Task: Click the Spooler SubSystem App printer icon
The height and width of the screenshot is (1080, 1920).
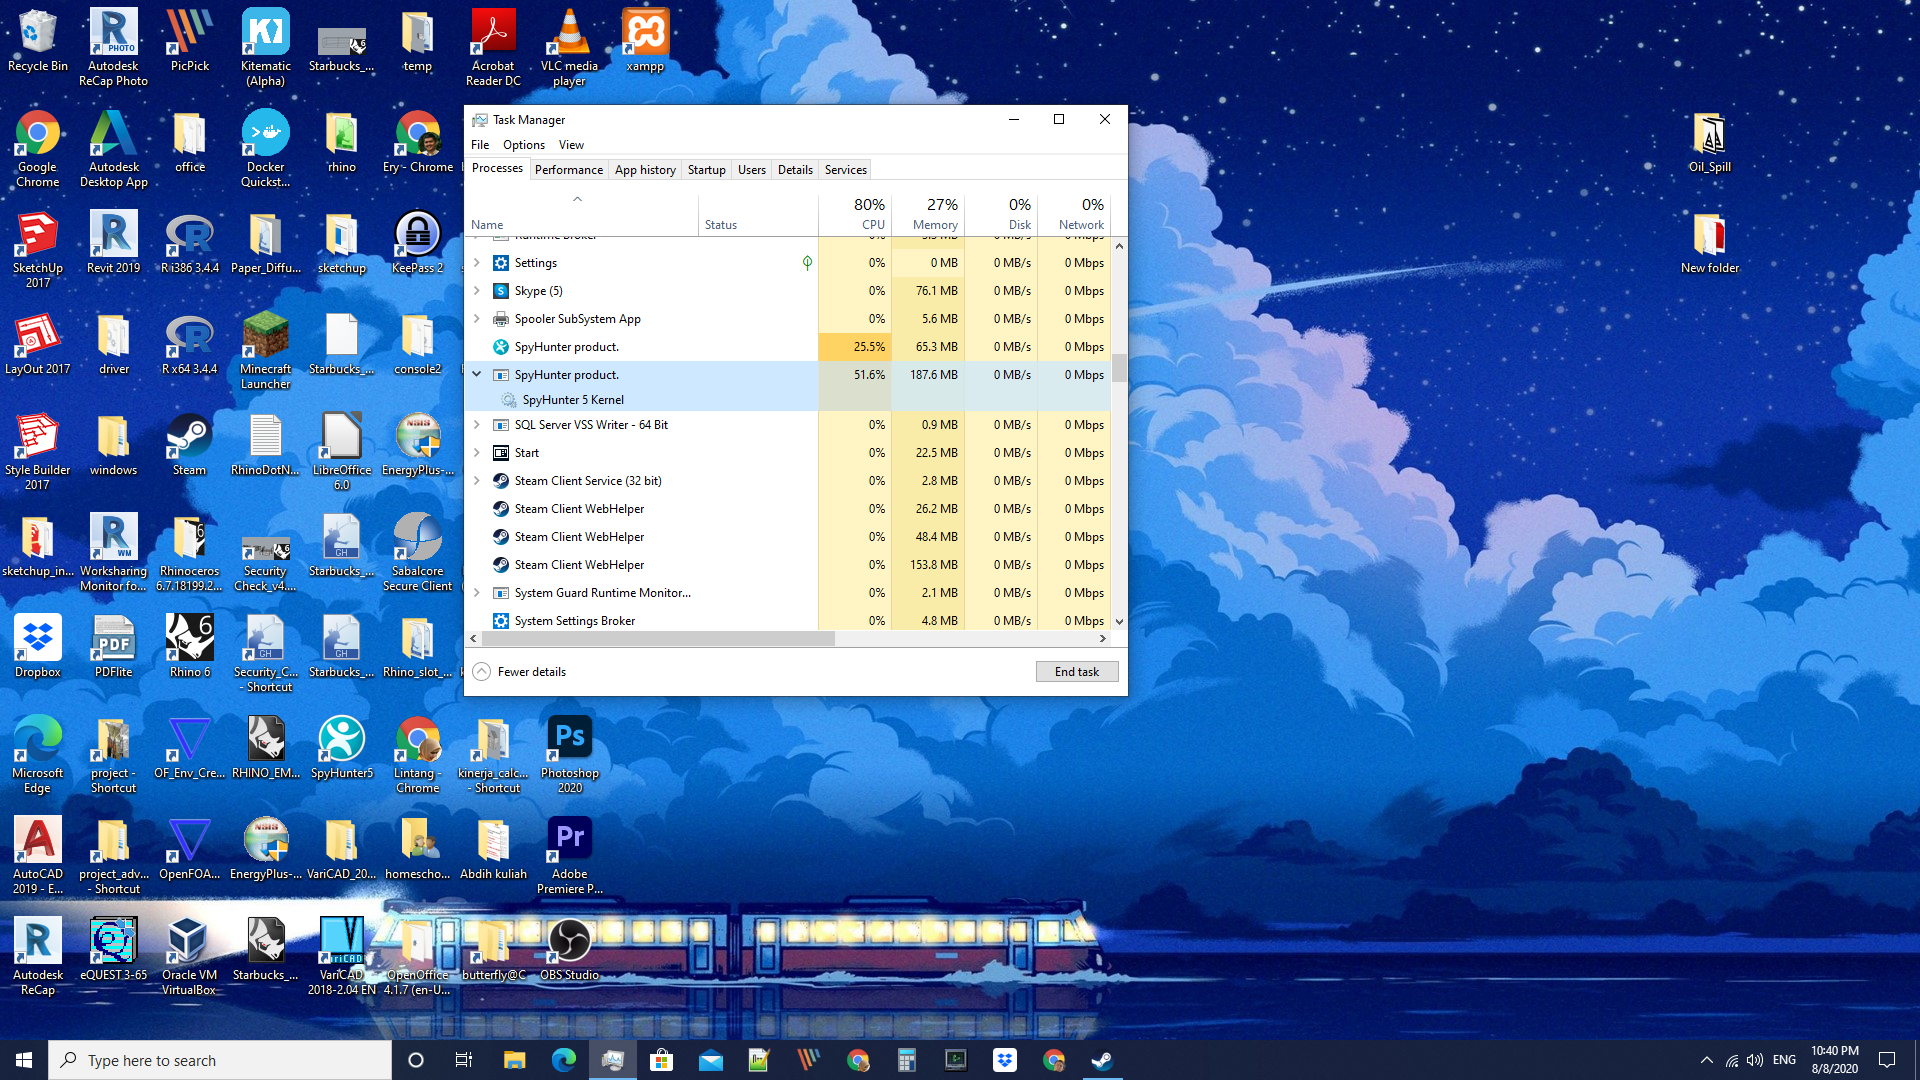Action: coord(501,319)
